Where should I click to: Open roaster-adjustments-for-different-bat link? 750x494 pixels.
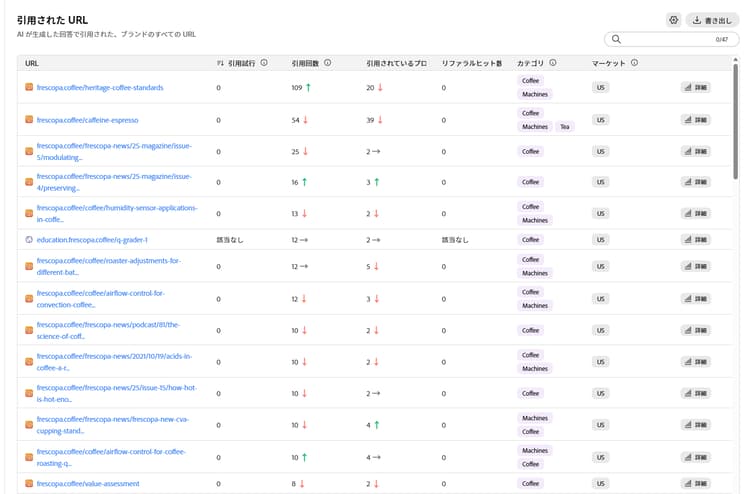[109, 266]
